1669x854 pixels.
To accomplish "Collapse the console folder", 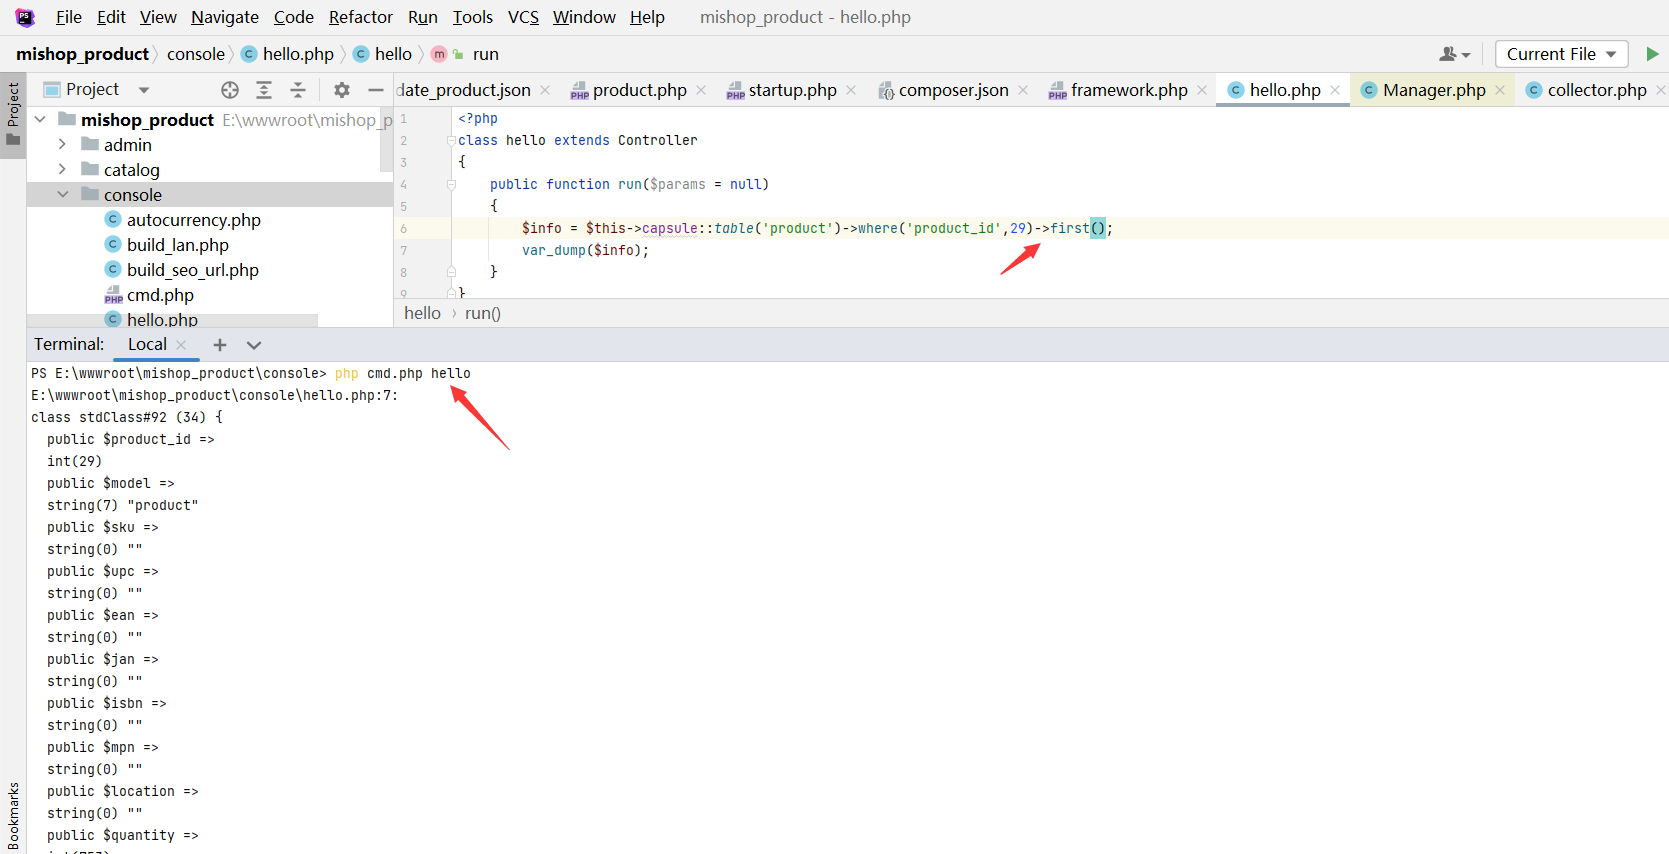I will 62,195.
